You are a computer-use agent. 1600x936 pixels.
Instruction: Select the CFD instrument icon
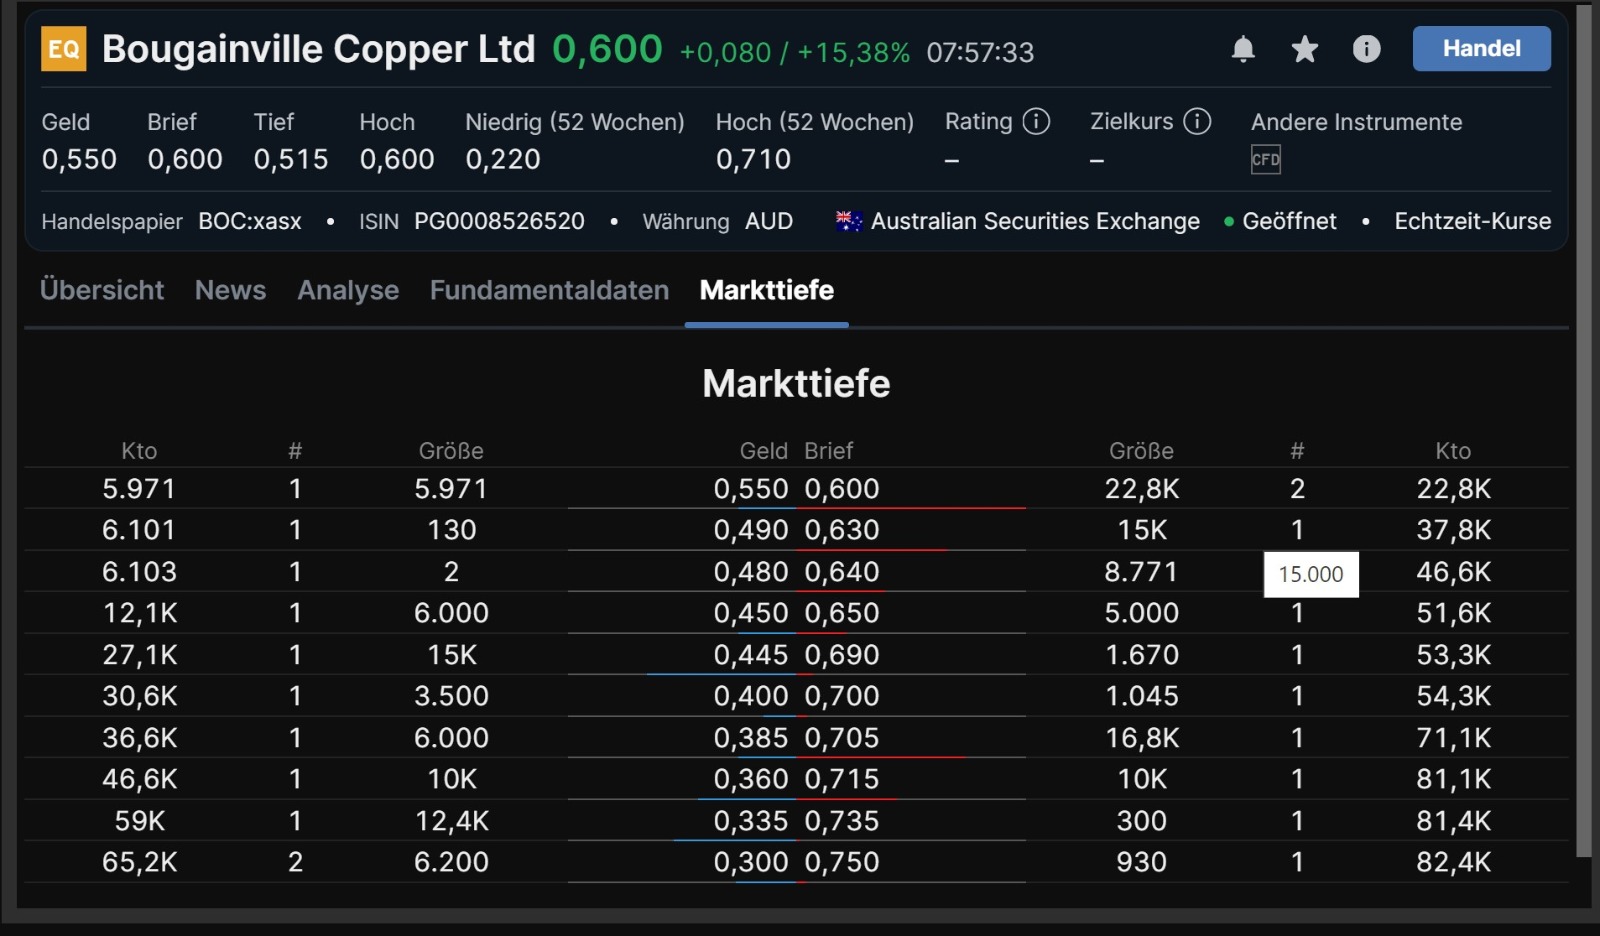pyautogui.click(x=1265, y=159)
